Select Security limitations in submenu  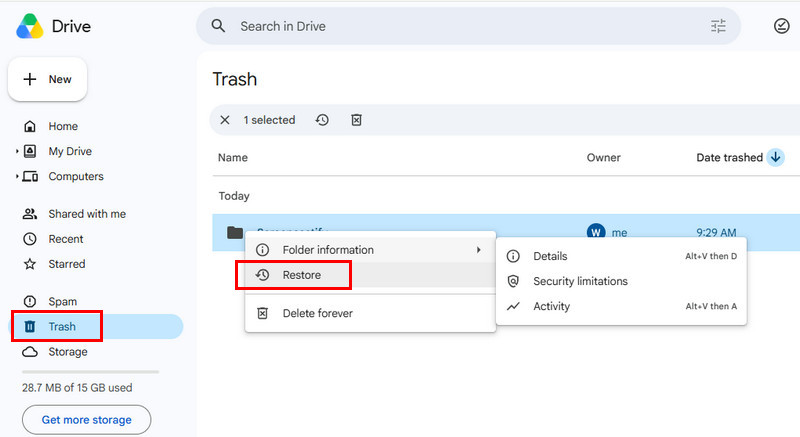[x=621, y=281]
